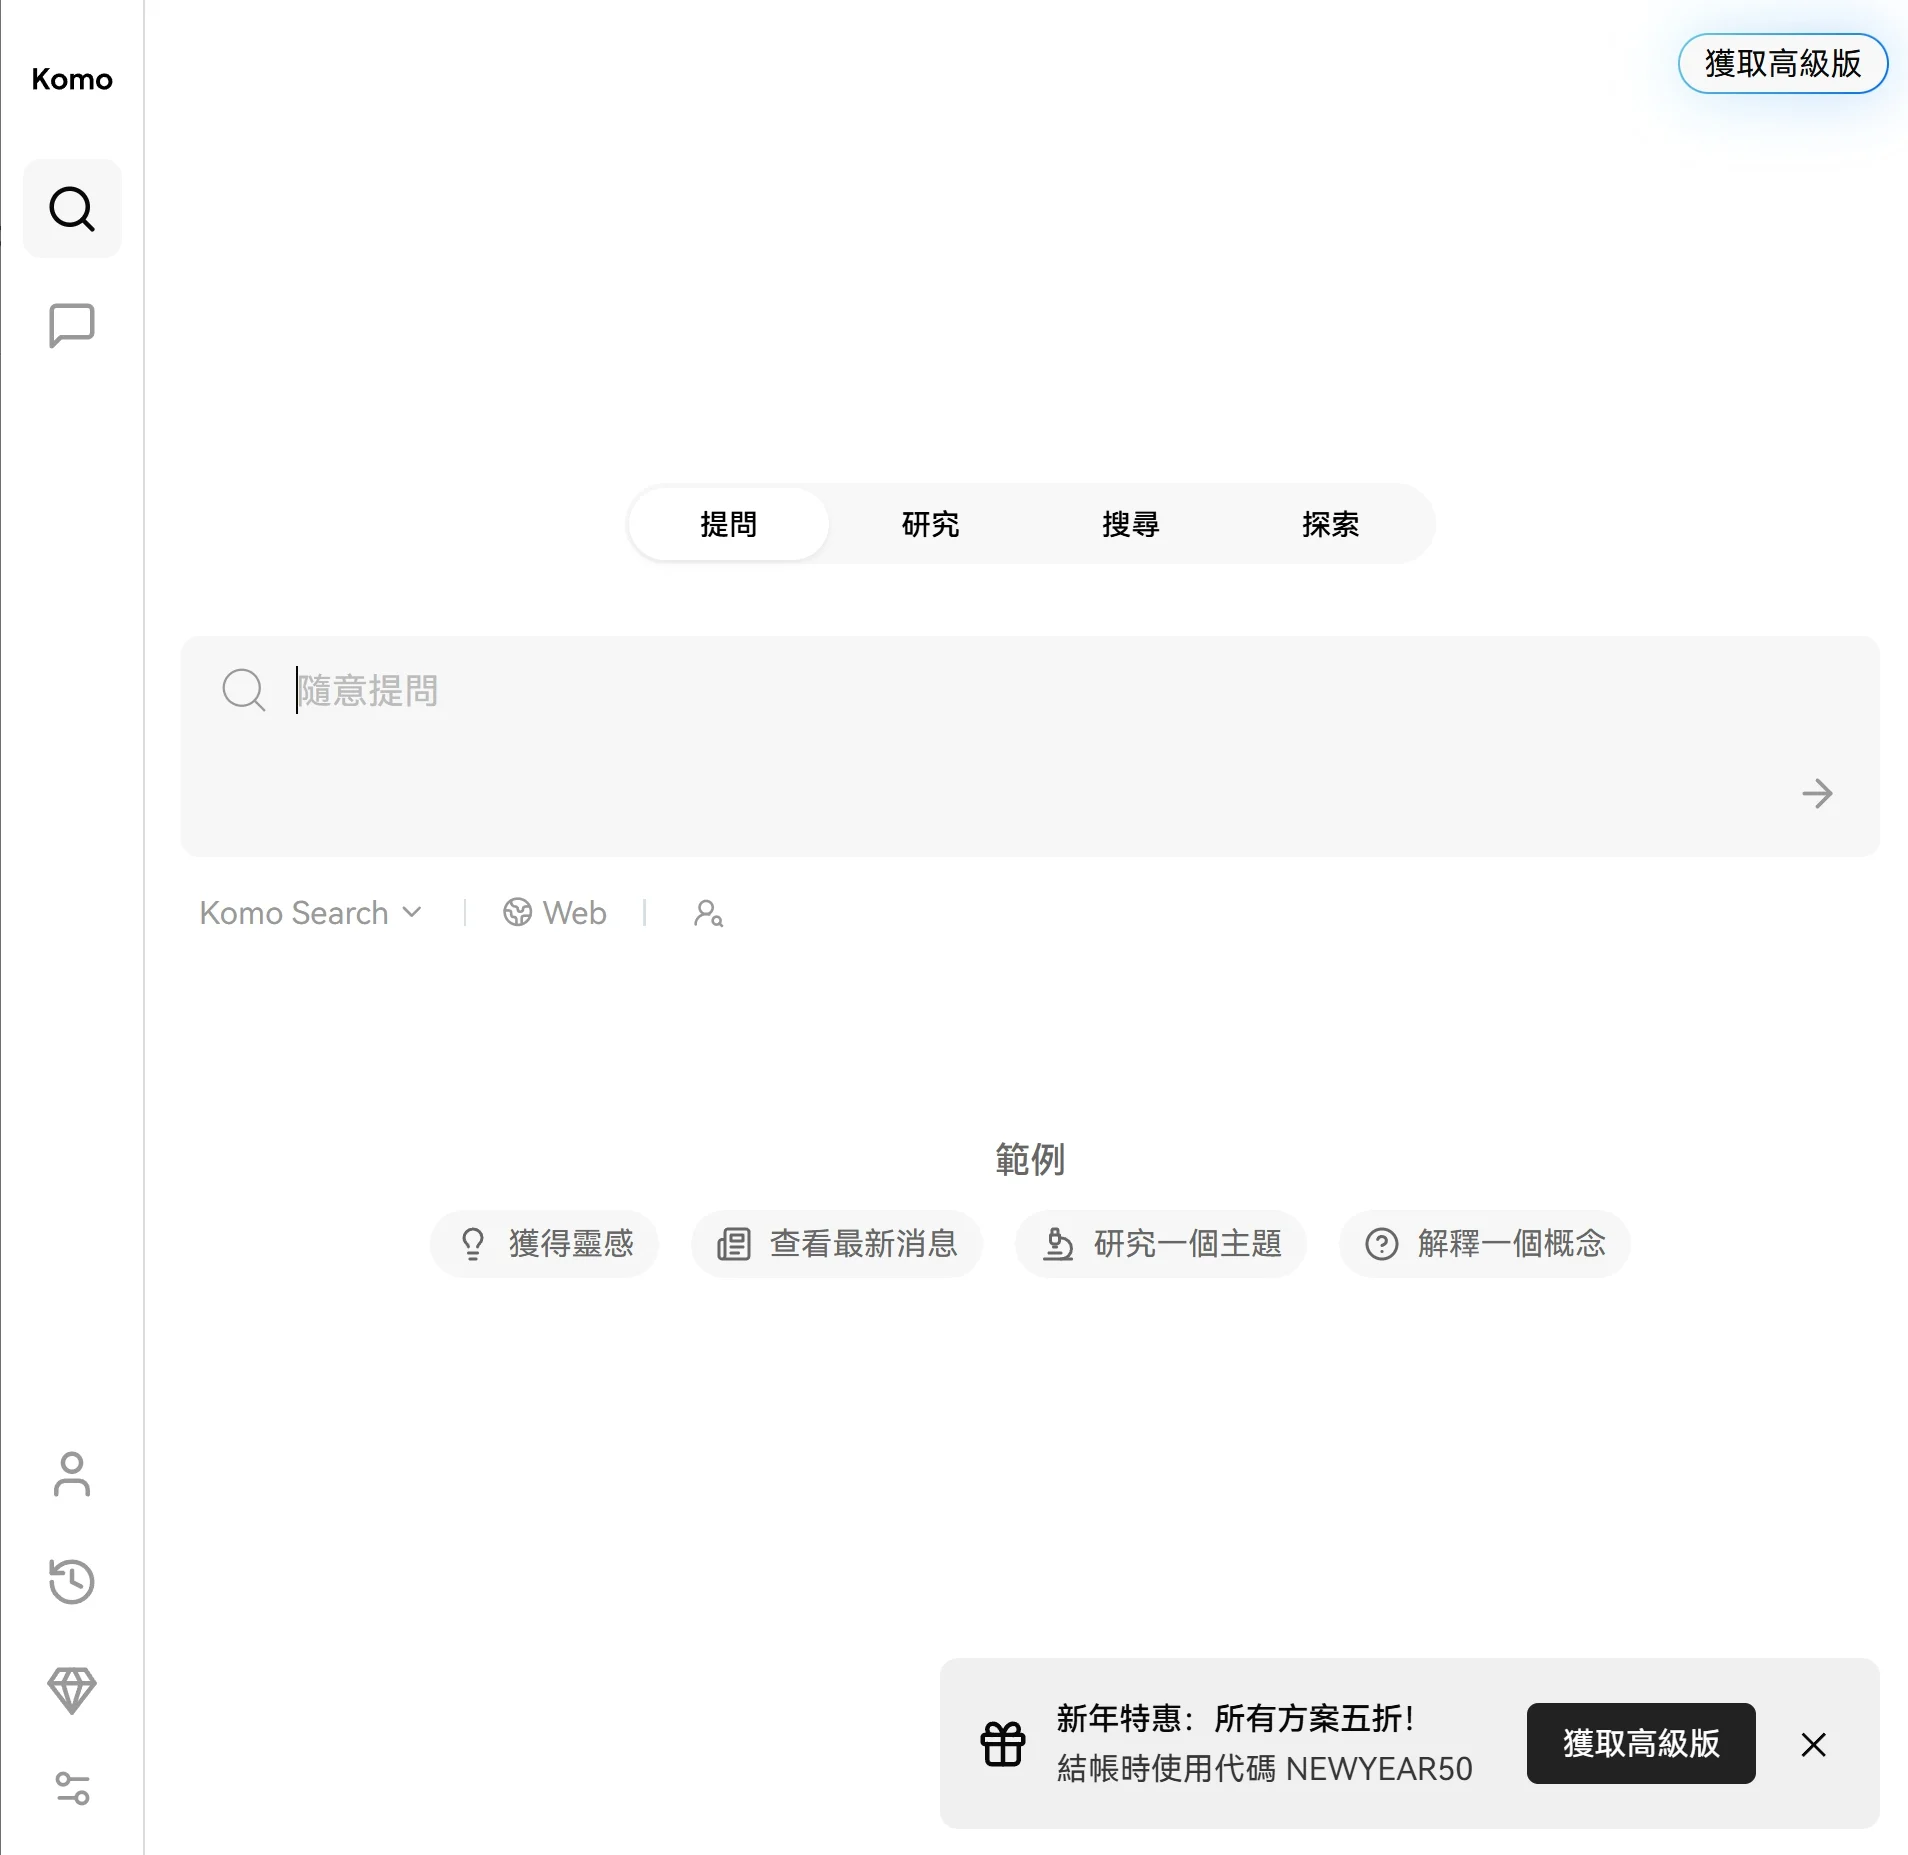Open the chat bubble icon in sidebar
The height and width of the screenshot is (1855, 1908).
[72, 325]
